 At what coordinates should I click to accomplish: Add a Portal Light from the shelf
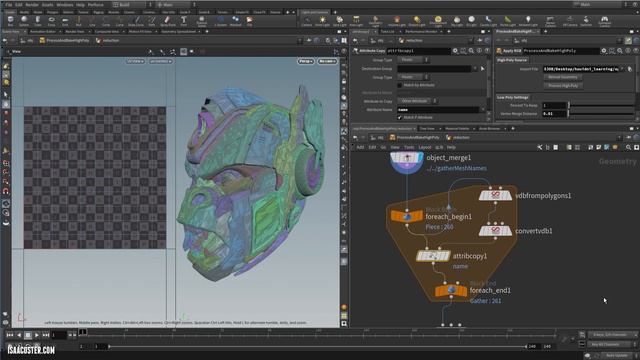point(507,21)
